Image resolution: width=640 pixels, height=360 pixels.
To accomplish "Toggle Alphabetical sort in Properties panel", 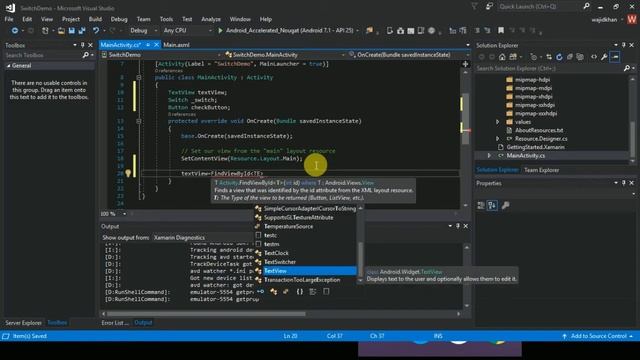I will click(x=492, y=205).
